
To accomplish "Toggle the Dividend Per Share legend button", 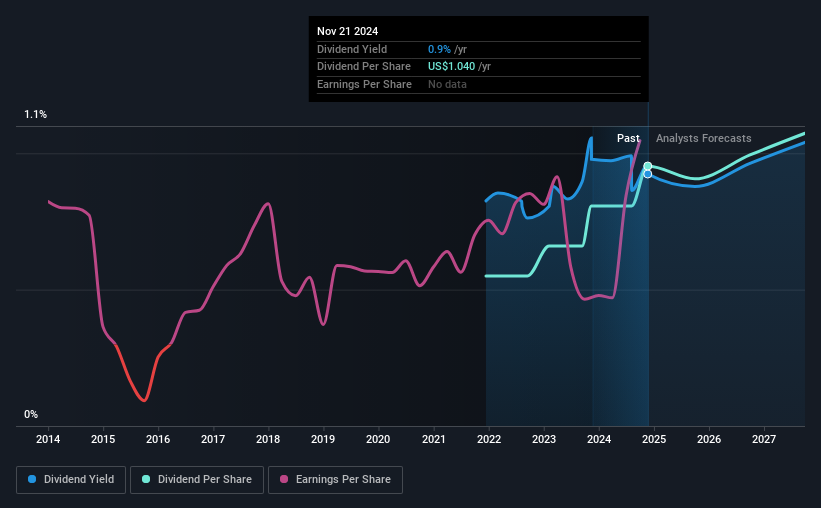I will coord(197,480).
